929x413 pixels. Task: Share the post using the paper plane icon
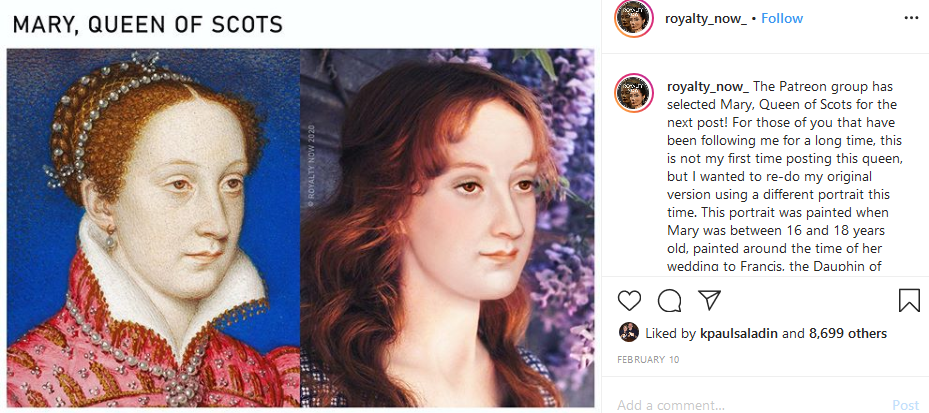pos(709,300)
